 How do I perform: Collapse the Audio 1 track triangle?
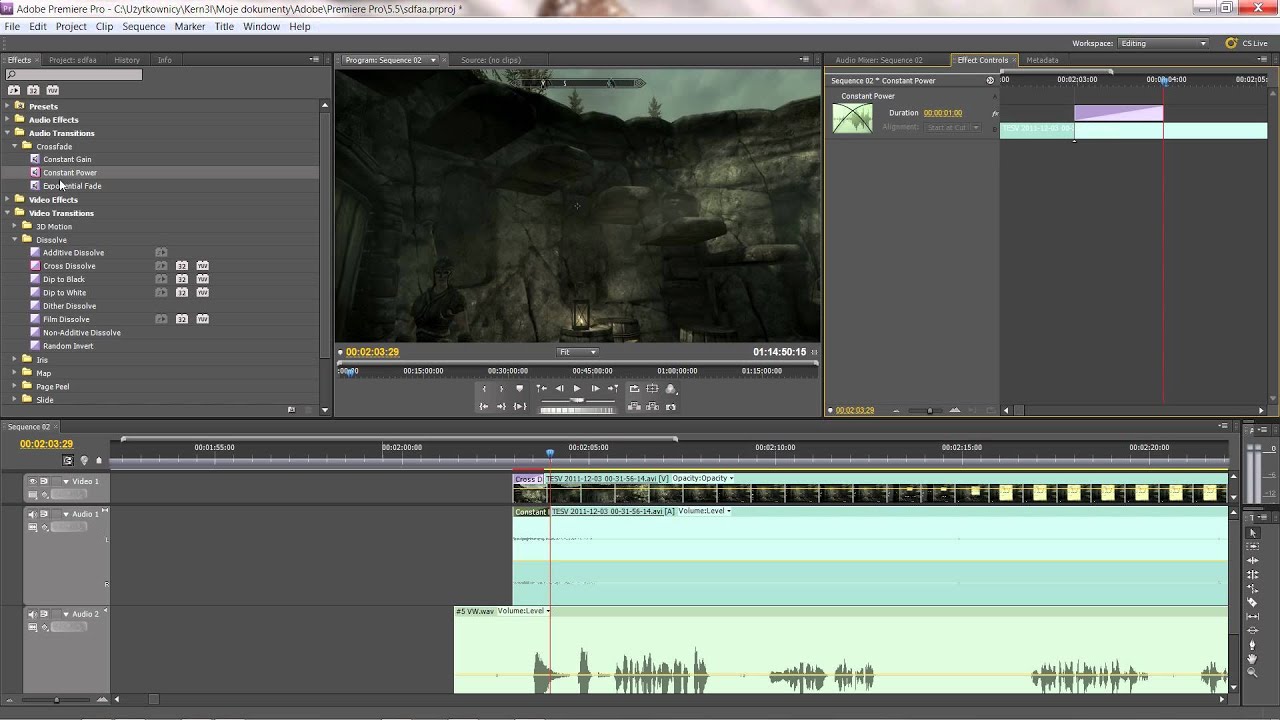(66, 514)
